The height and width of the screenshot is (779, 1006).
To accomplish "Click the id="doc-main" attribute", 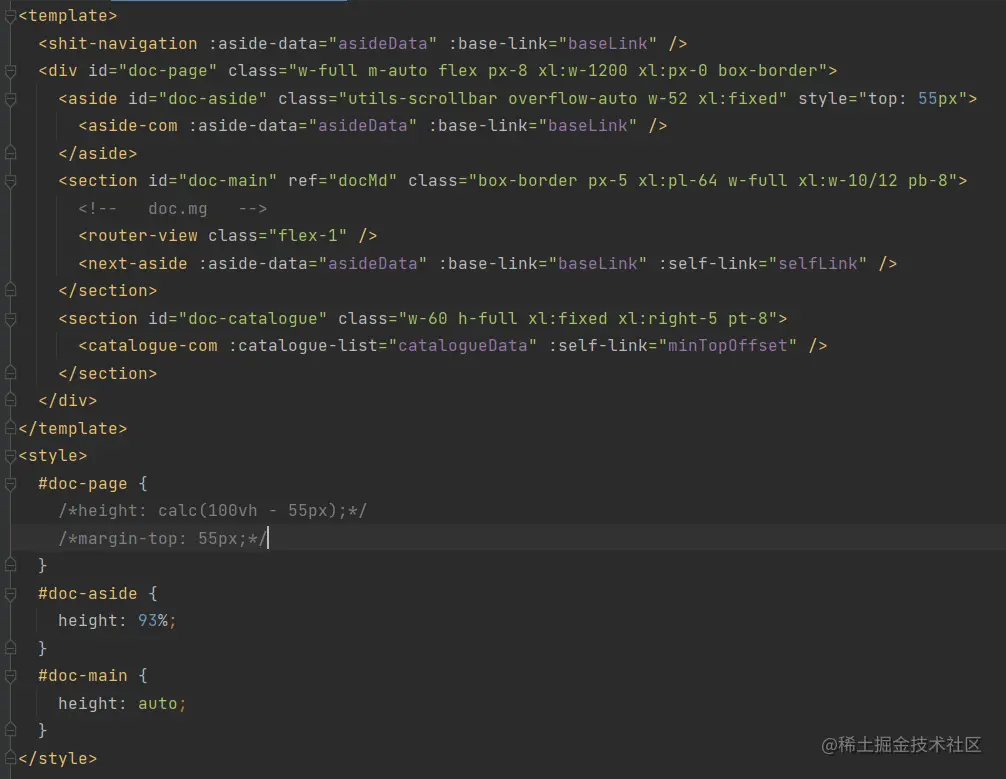I will 212,181.
